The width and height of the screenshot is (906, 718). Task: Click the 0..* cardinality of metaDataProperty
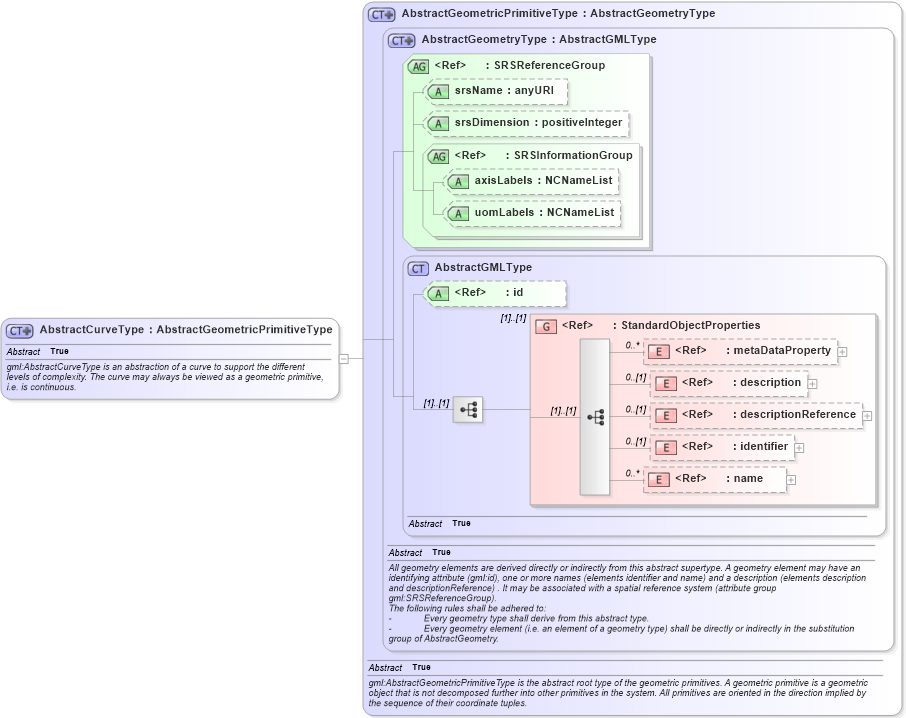tap(632, 345)
